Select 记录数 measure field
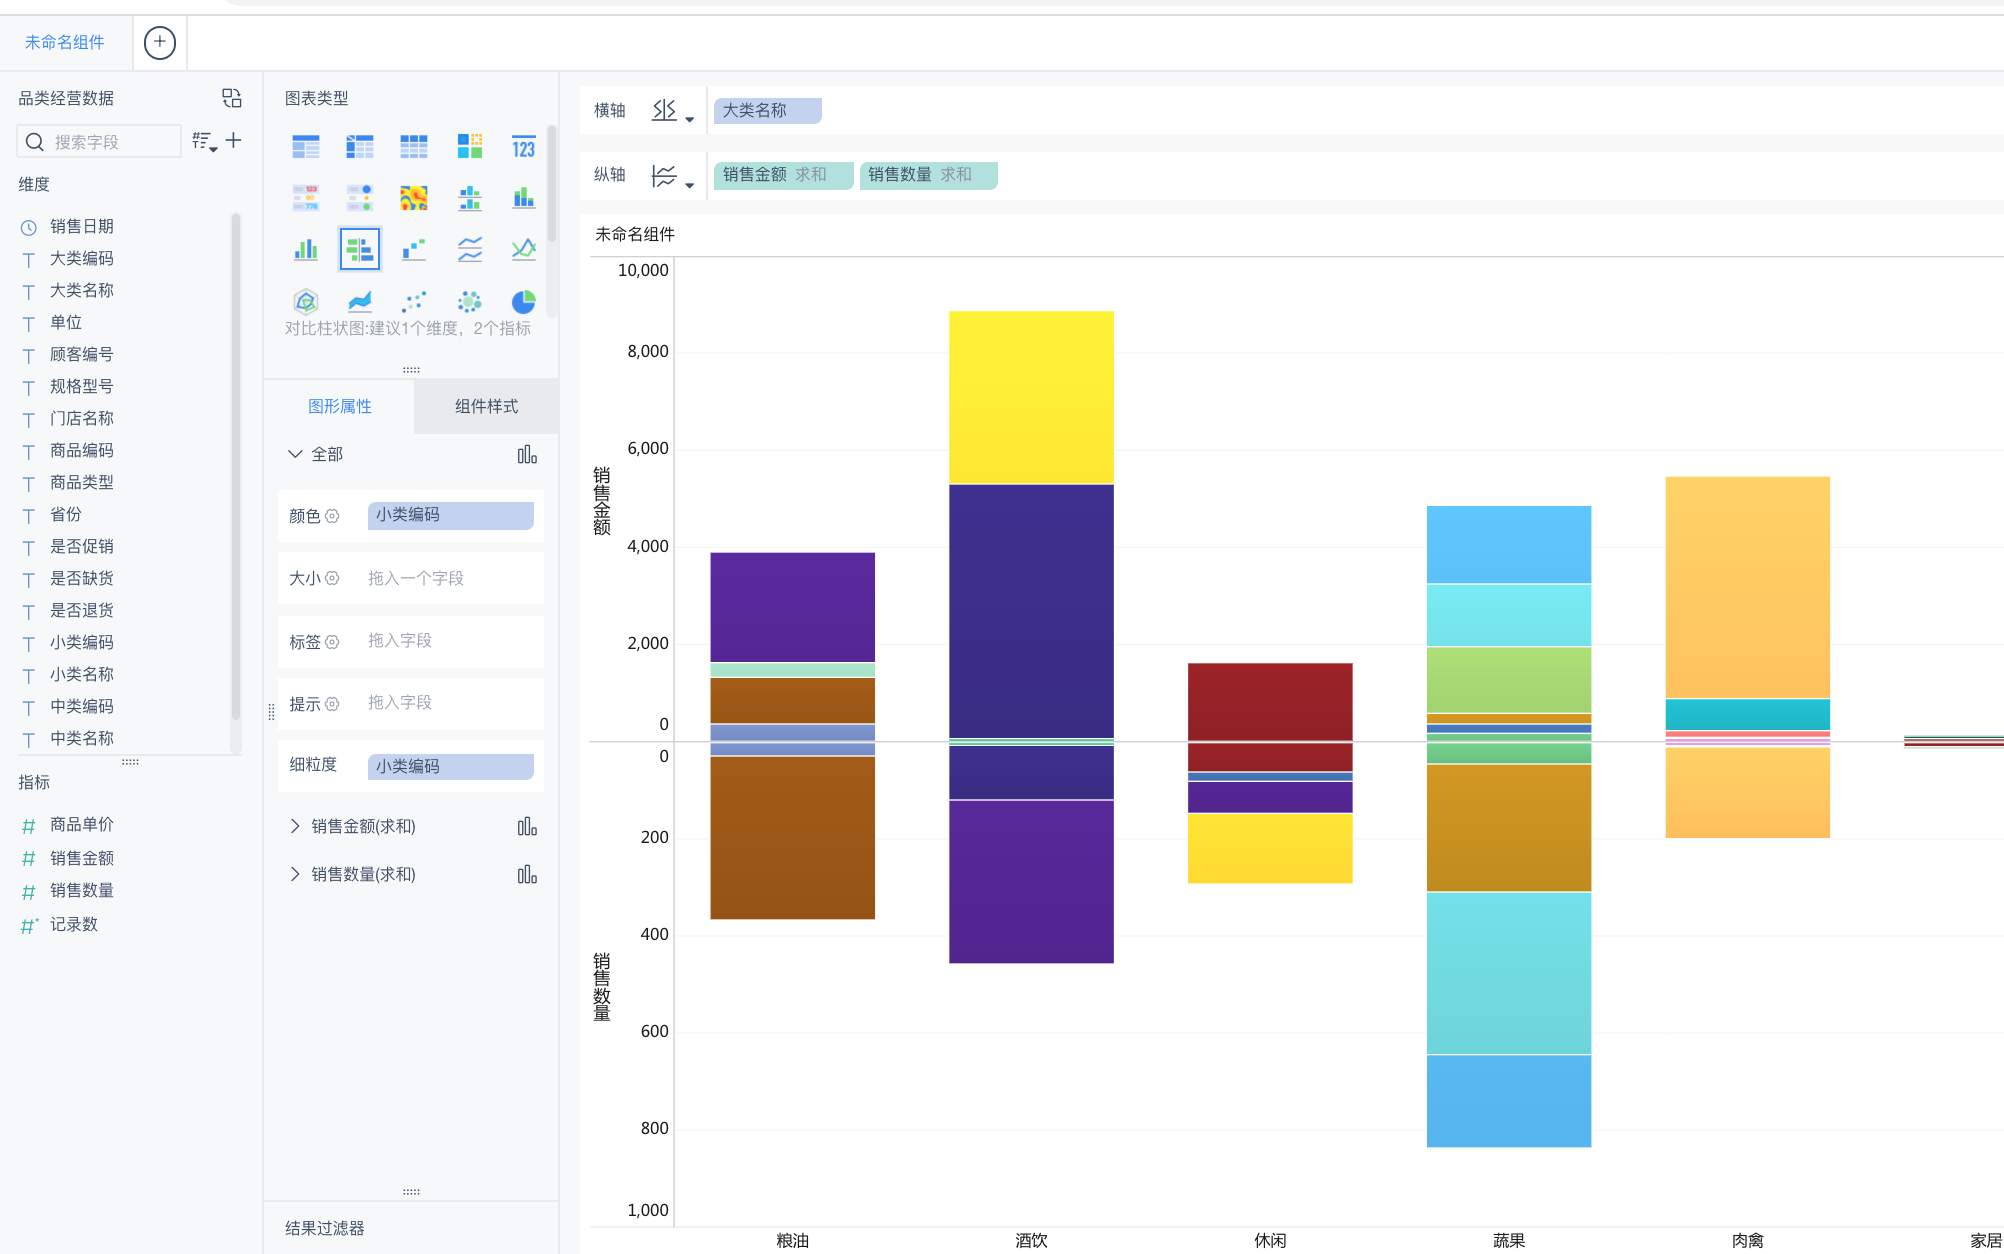This screenshot has width=2004, height=1254. click(74, 924)
